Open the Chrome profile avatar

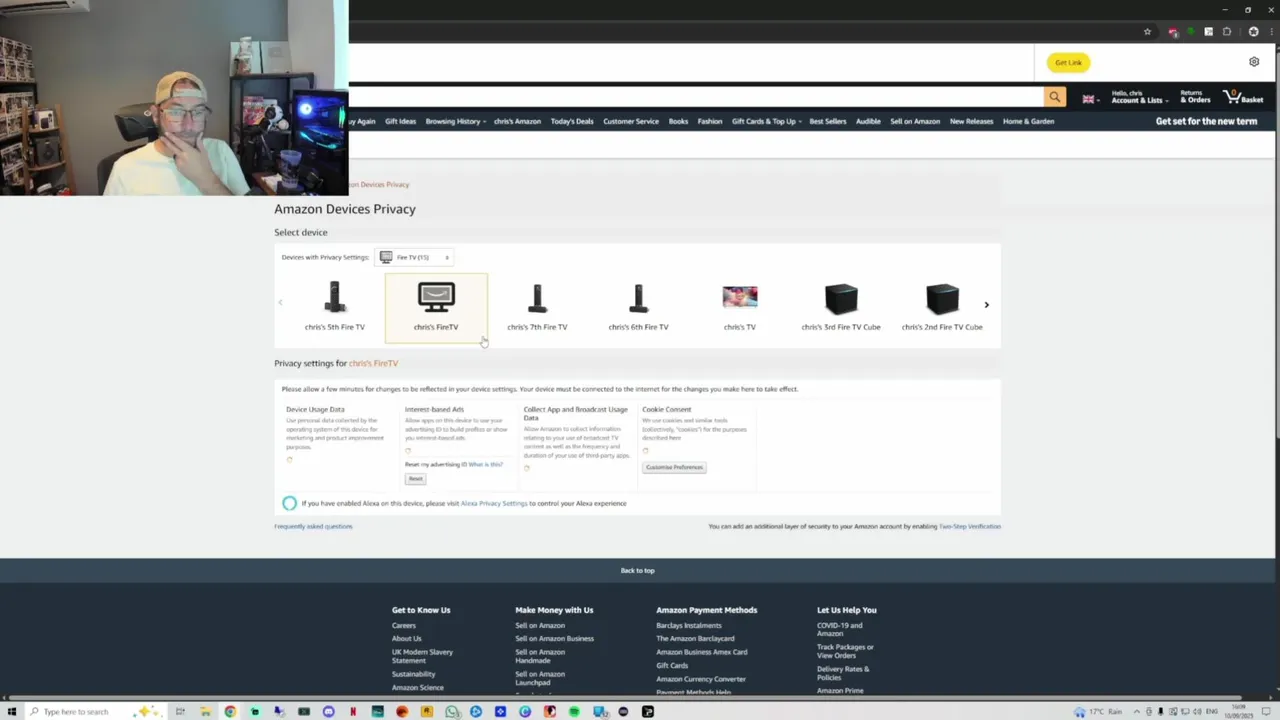coord(1253,32)
